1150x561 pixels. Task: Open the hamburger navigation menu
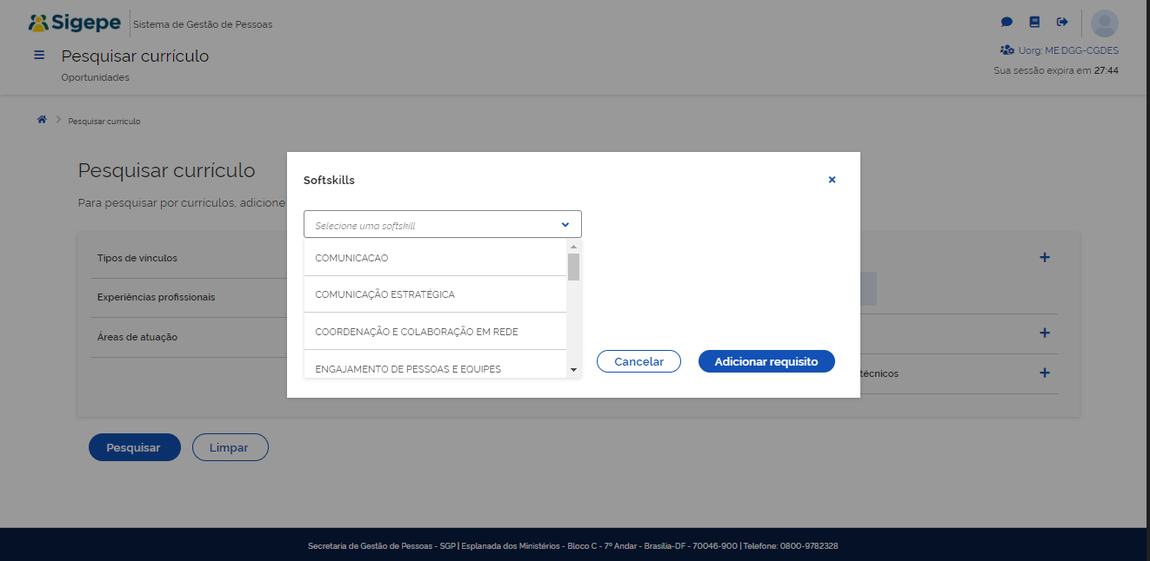(x=39, y=56)
